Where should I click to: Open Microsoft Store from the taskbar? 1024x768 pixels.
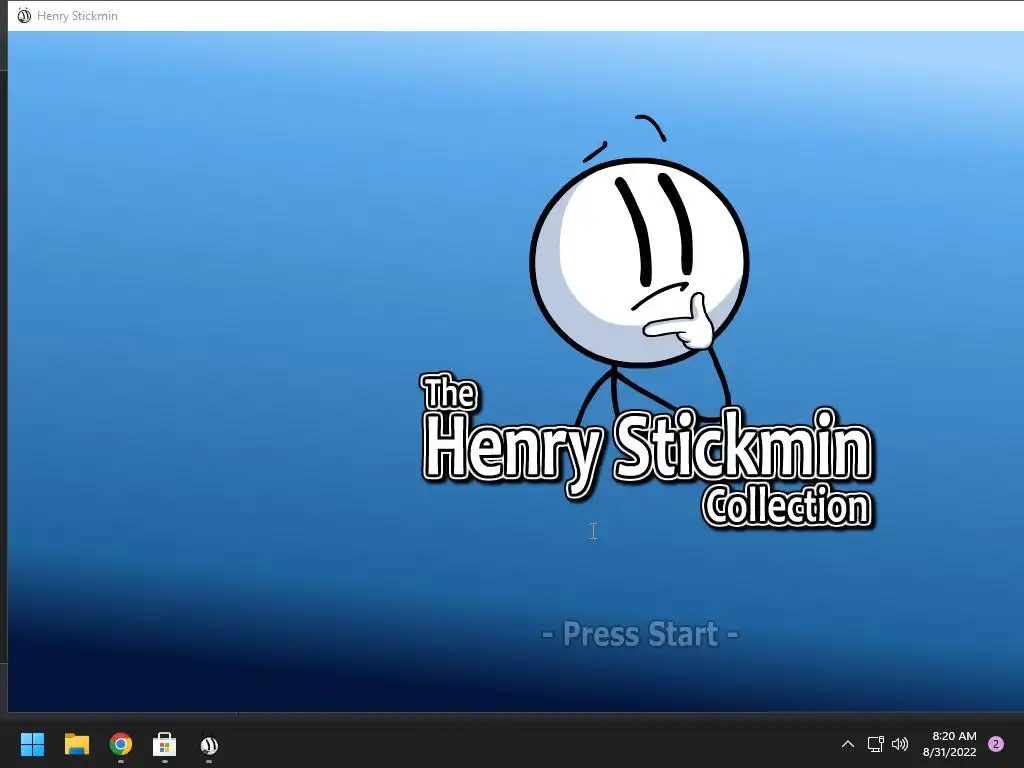point(165,744)
